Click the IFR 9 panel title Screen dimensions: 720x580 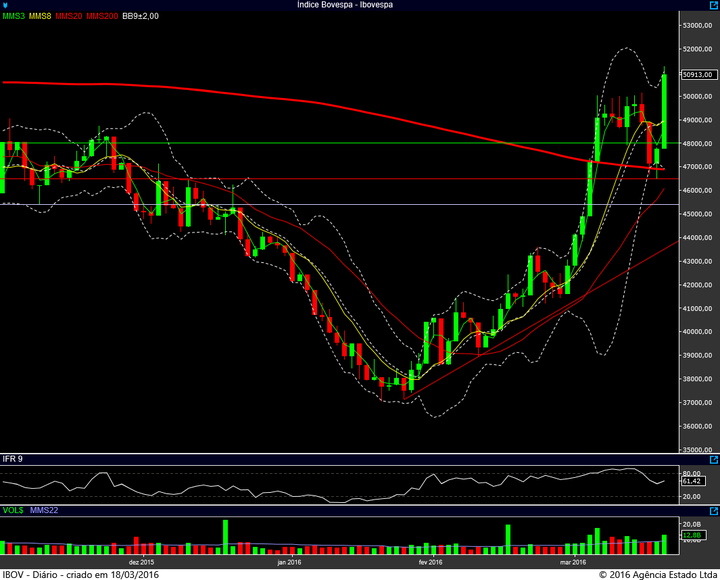pyautogui.click(x=12, y=459)
